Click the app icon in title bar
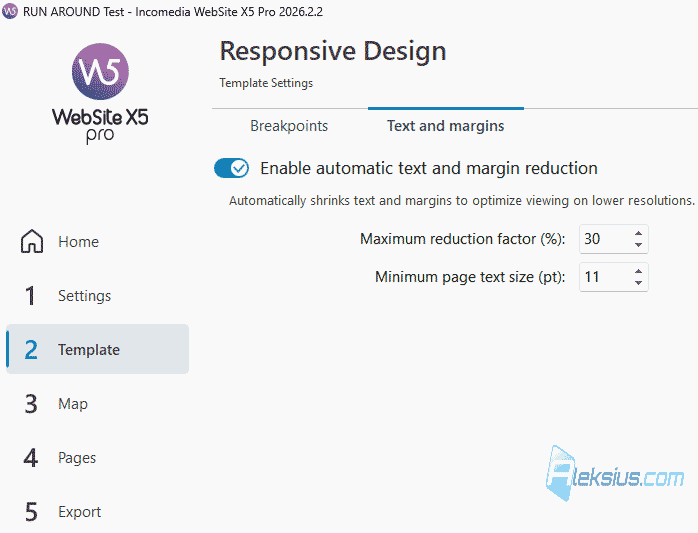The width and height of the screenshot is (698, 533). tap(10, 11)
